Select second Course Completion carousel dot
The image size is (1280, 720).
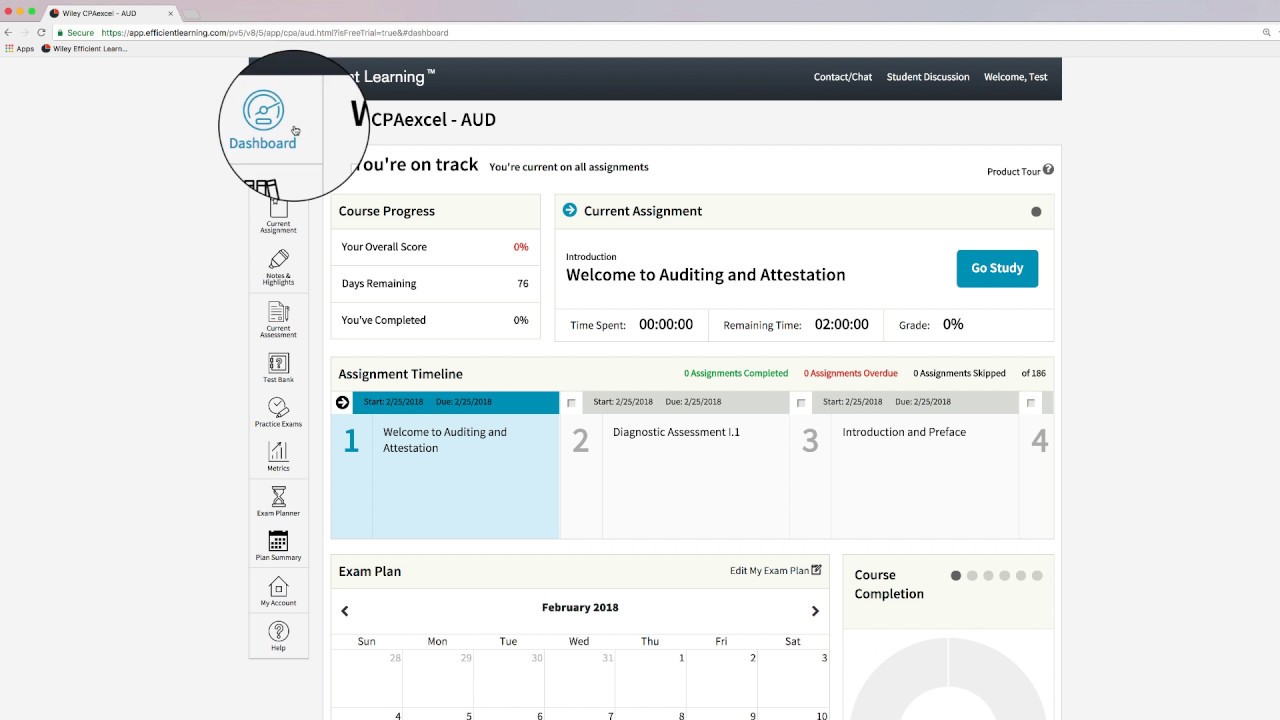[972, 575]
